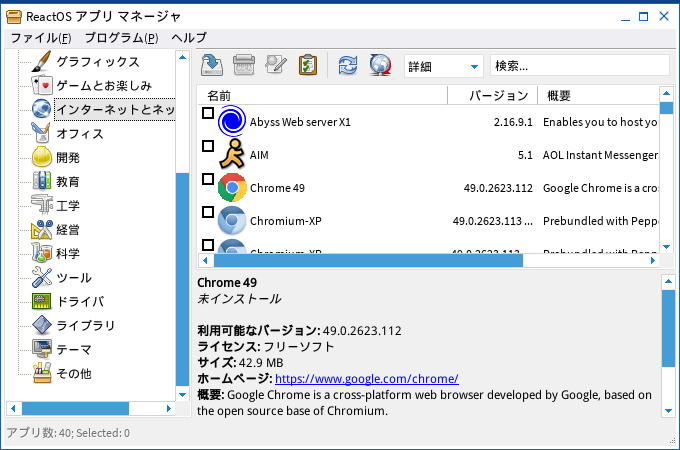Select the 開発 hard hat icon
The image size is (680, 450).
coord(42,157)
